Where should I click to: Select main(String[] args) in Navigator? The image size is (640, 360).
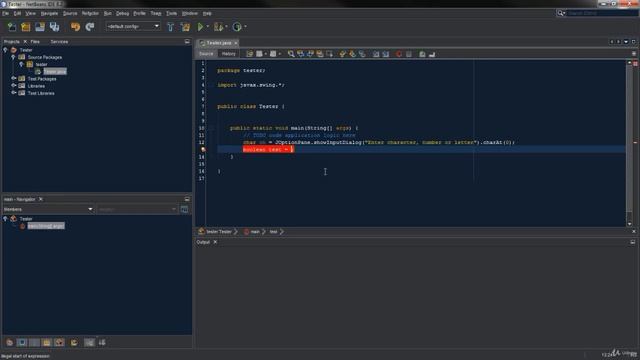(46, 226)
